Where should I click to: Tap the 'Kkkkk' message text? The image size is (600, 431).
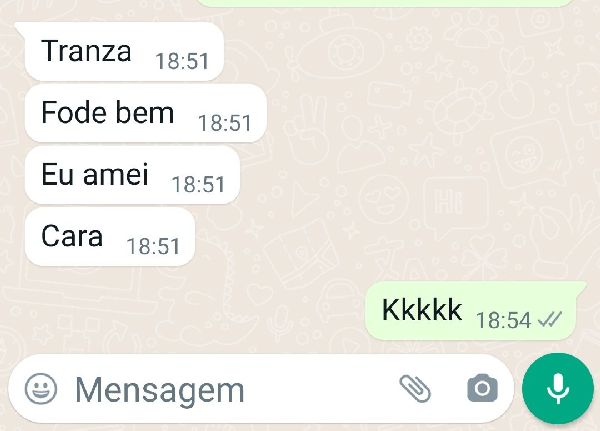[422, 309]
